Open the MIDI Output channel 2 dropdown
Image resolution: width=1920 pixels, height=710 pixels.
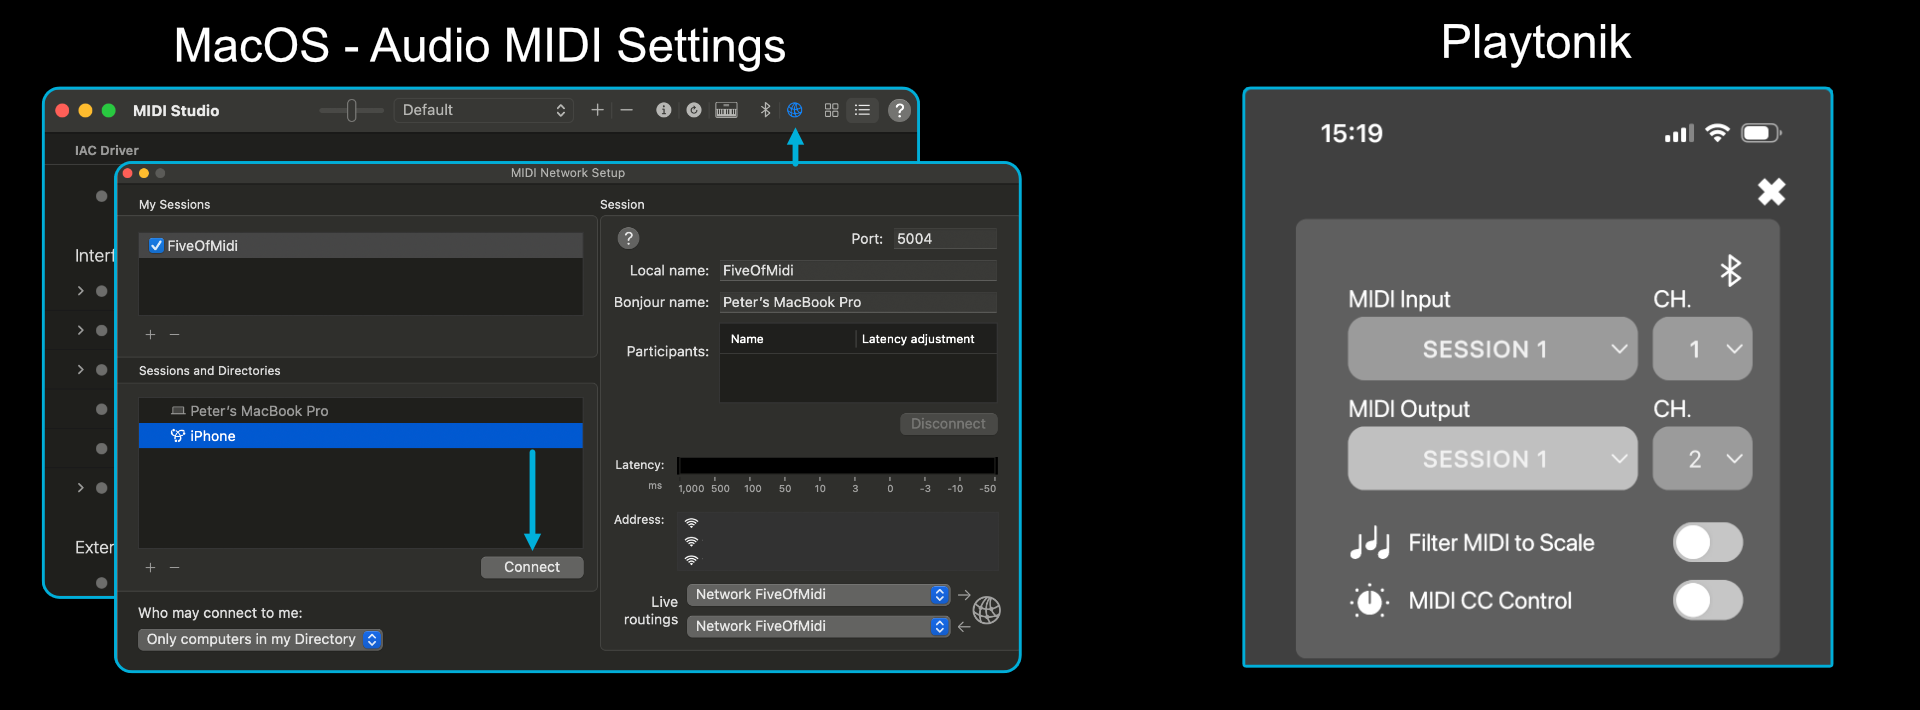coord(1702,459)
